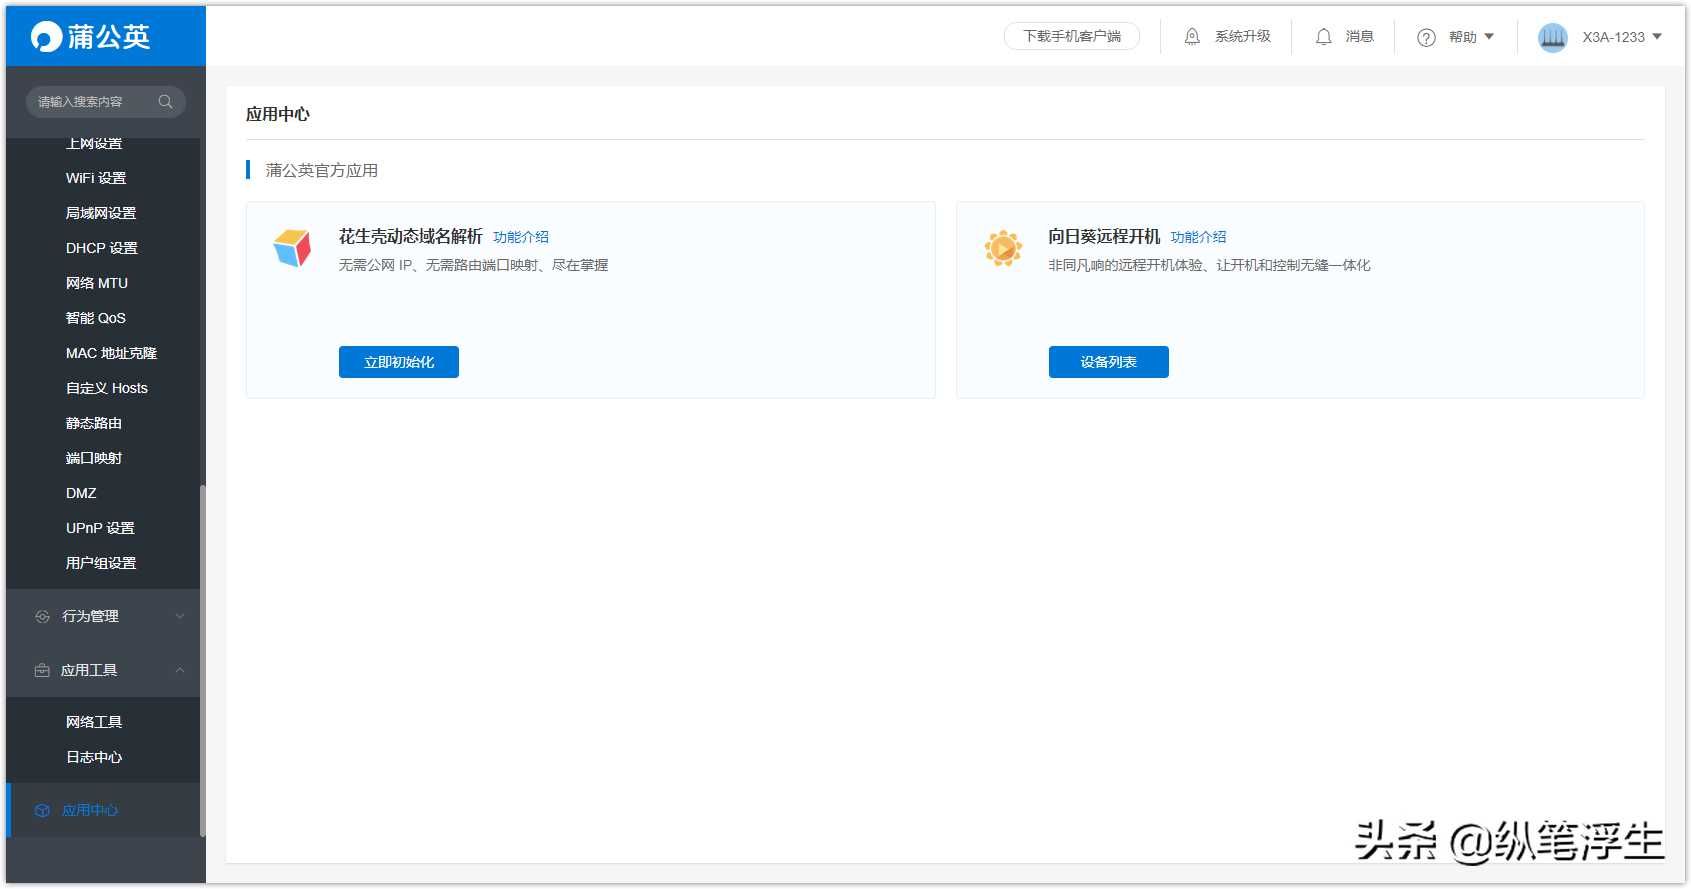Go to 静态路由 page

coord(94,423)
